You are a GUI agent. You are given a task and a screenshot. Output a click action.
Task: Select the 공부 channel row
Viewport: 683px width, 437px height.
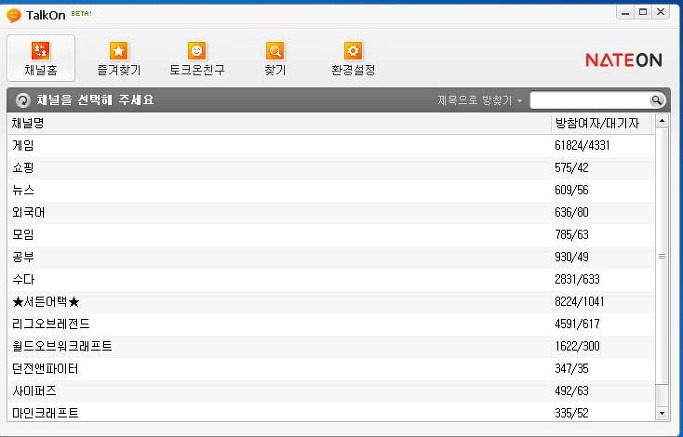tap(331, 257)
